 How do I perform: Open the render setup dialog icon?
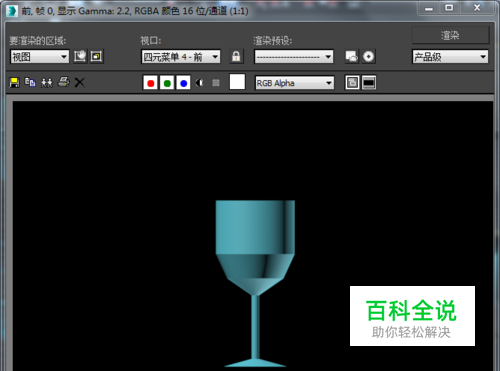point(352,56)
